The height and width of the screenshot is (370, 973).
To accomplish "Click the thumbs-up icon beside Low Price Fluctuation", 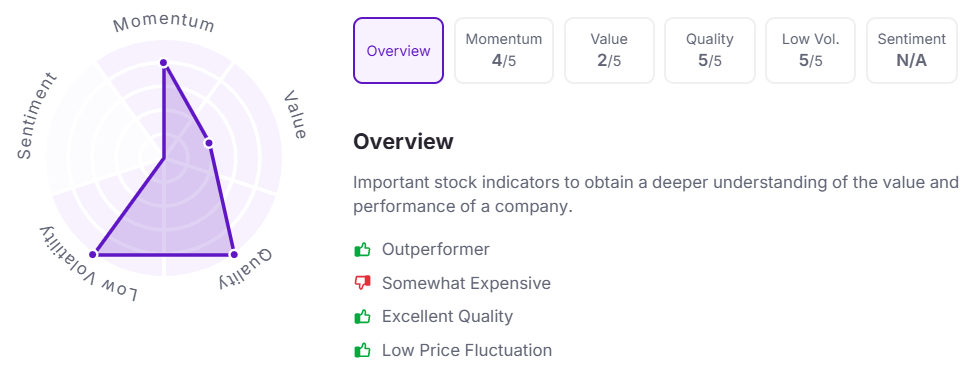I will [x=362, y=350].
